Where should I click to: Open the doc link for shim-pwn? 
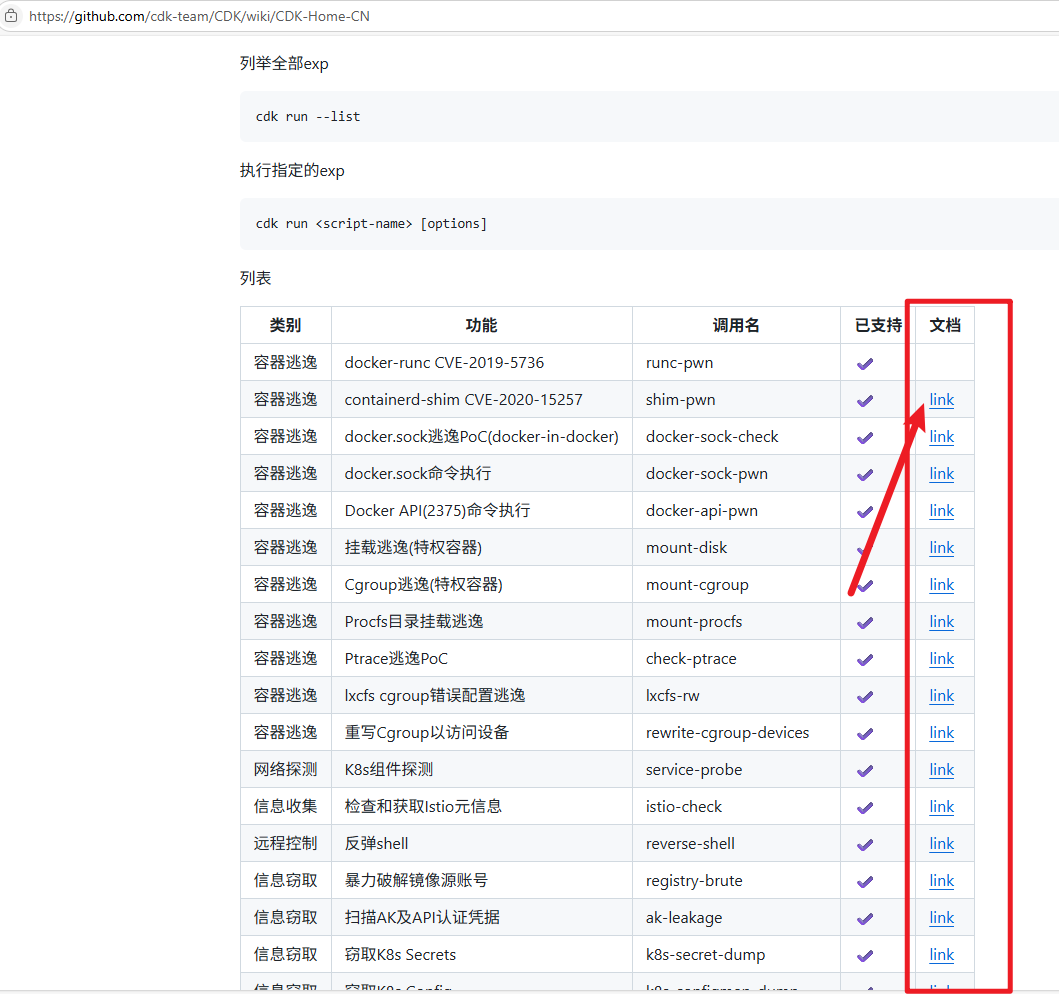(941, 400)
